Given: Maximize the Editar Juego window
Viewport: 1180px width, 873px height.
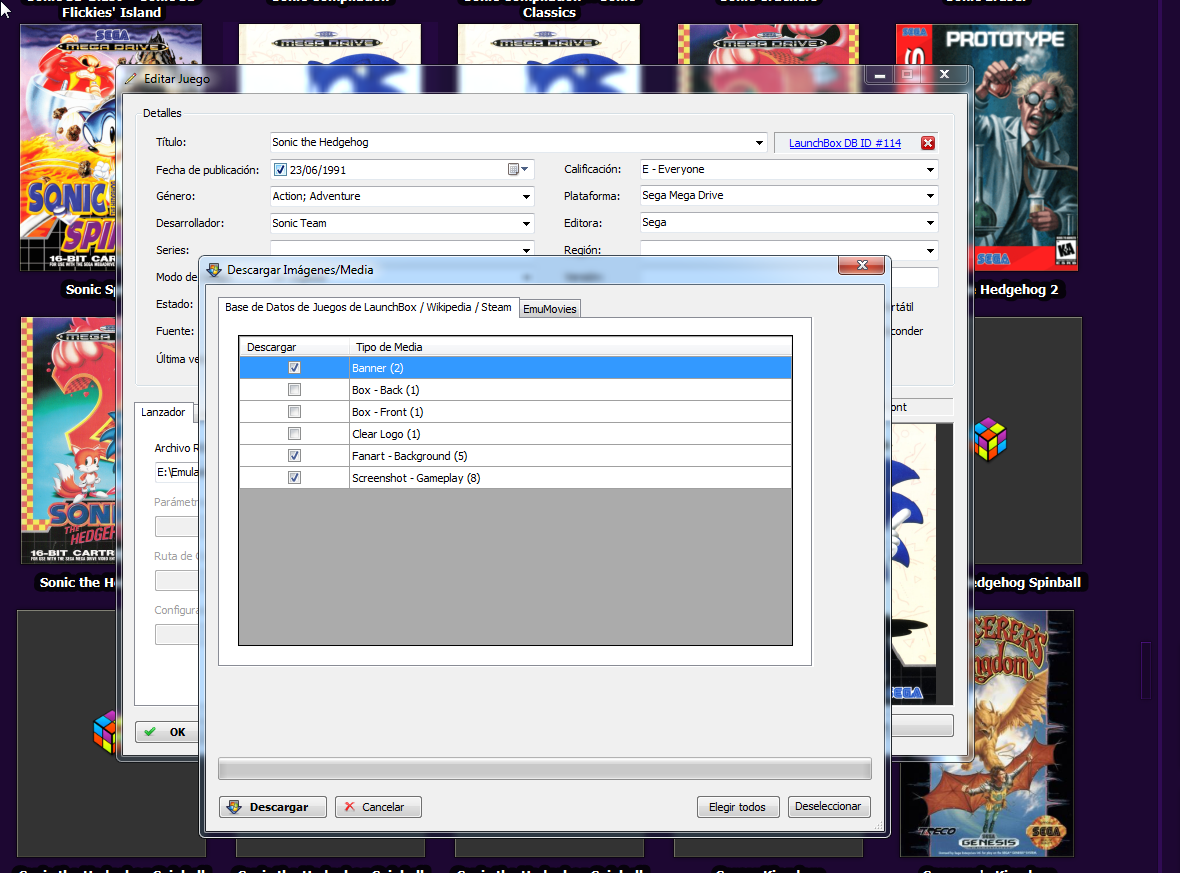Looking at the screenshot, I should coord(907,75).
